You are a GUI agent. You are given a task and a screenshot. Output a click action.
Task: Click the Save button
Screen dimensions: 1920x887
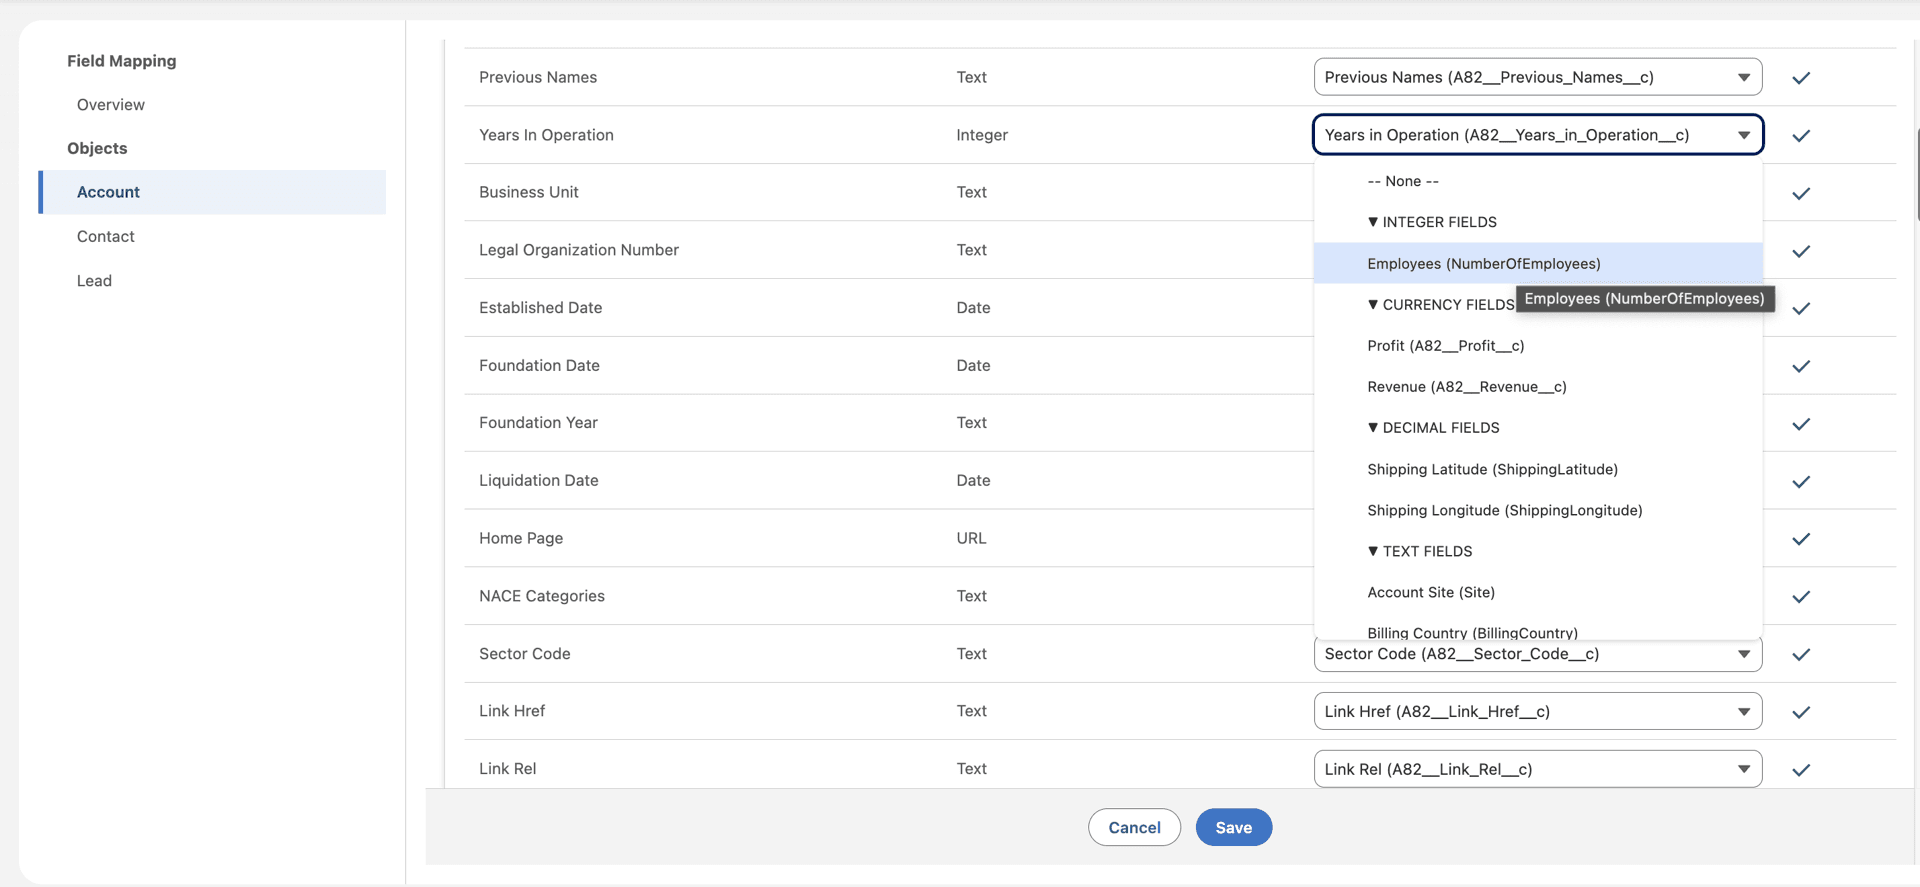point(1233,827)
